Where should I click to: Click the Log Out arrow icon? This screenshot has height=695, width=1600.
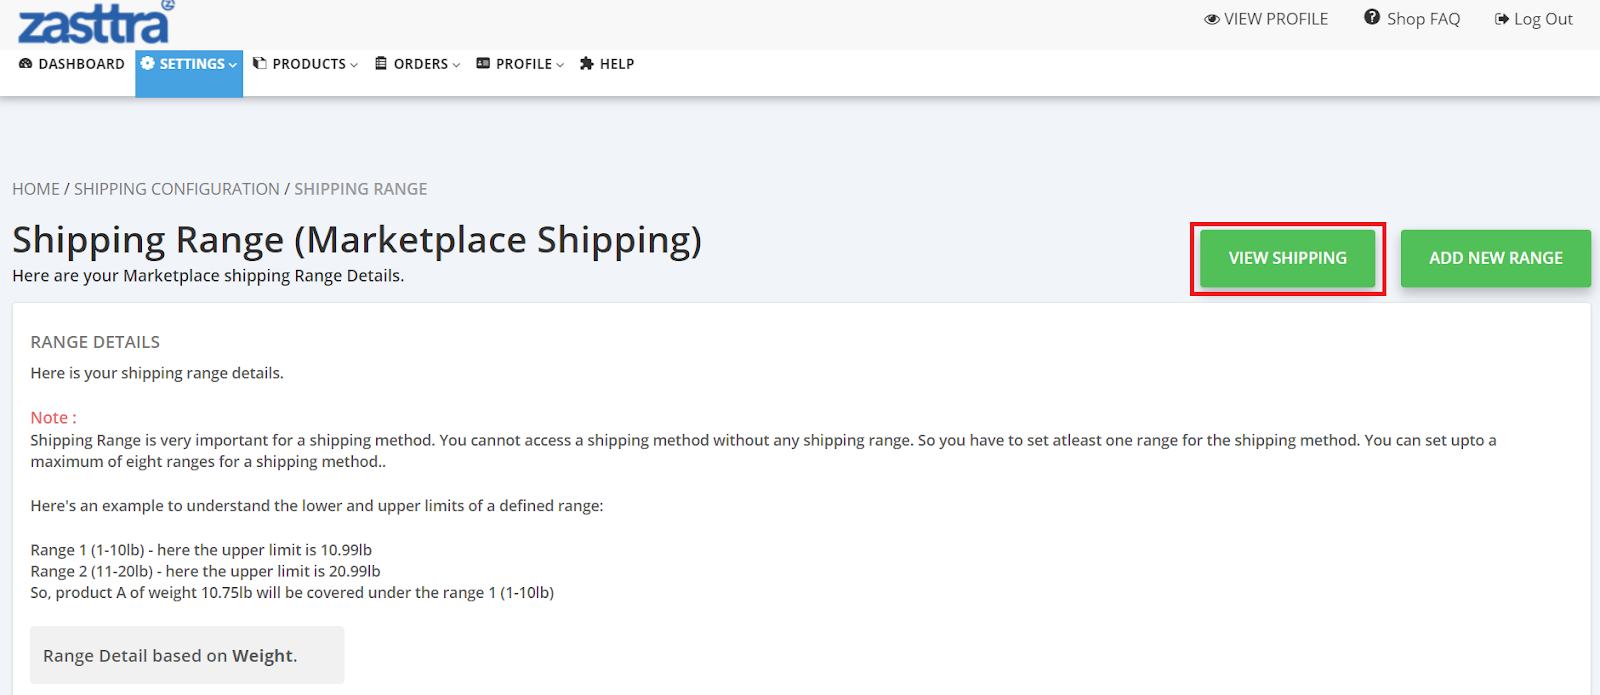tap(1501, 19)
